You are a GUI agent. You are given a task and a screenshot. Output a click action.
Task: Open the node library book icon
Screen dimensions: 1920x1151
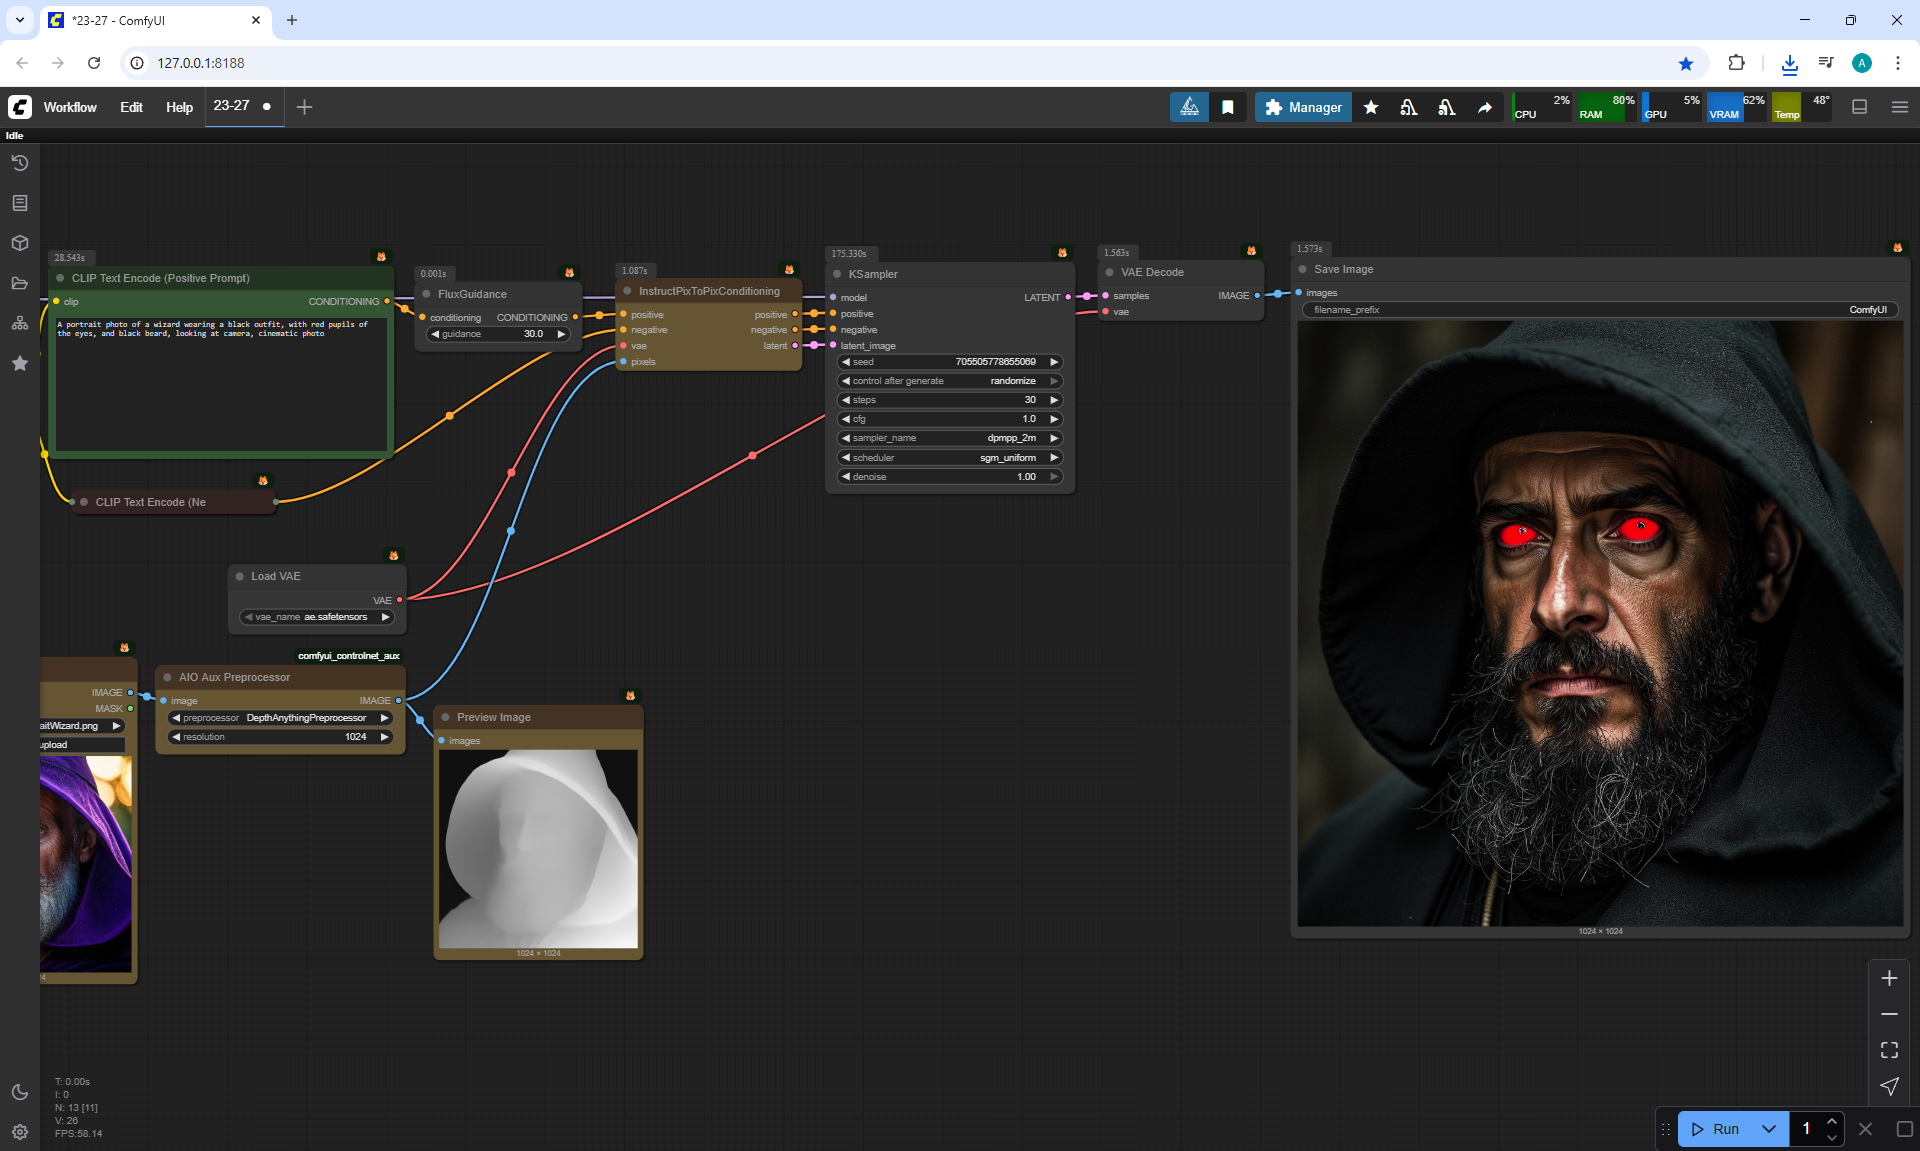pos(20,203)
